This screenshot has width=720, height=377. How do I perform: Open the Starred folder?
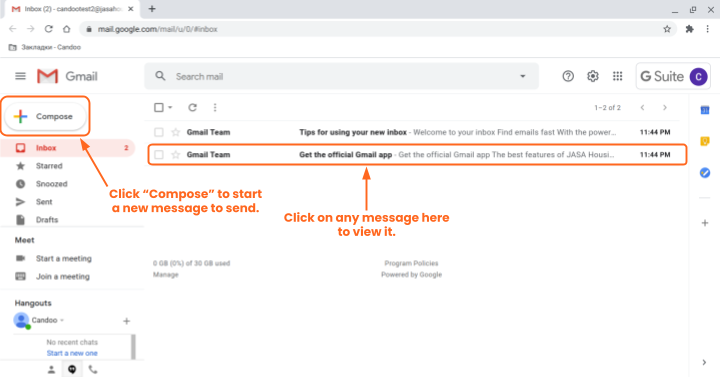49,166
